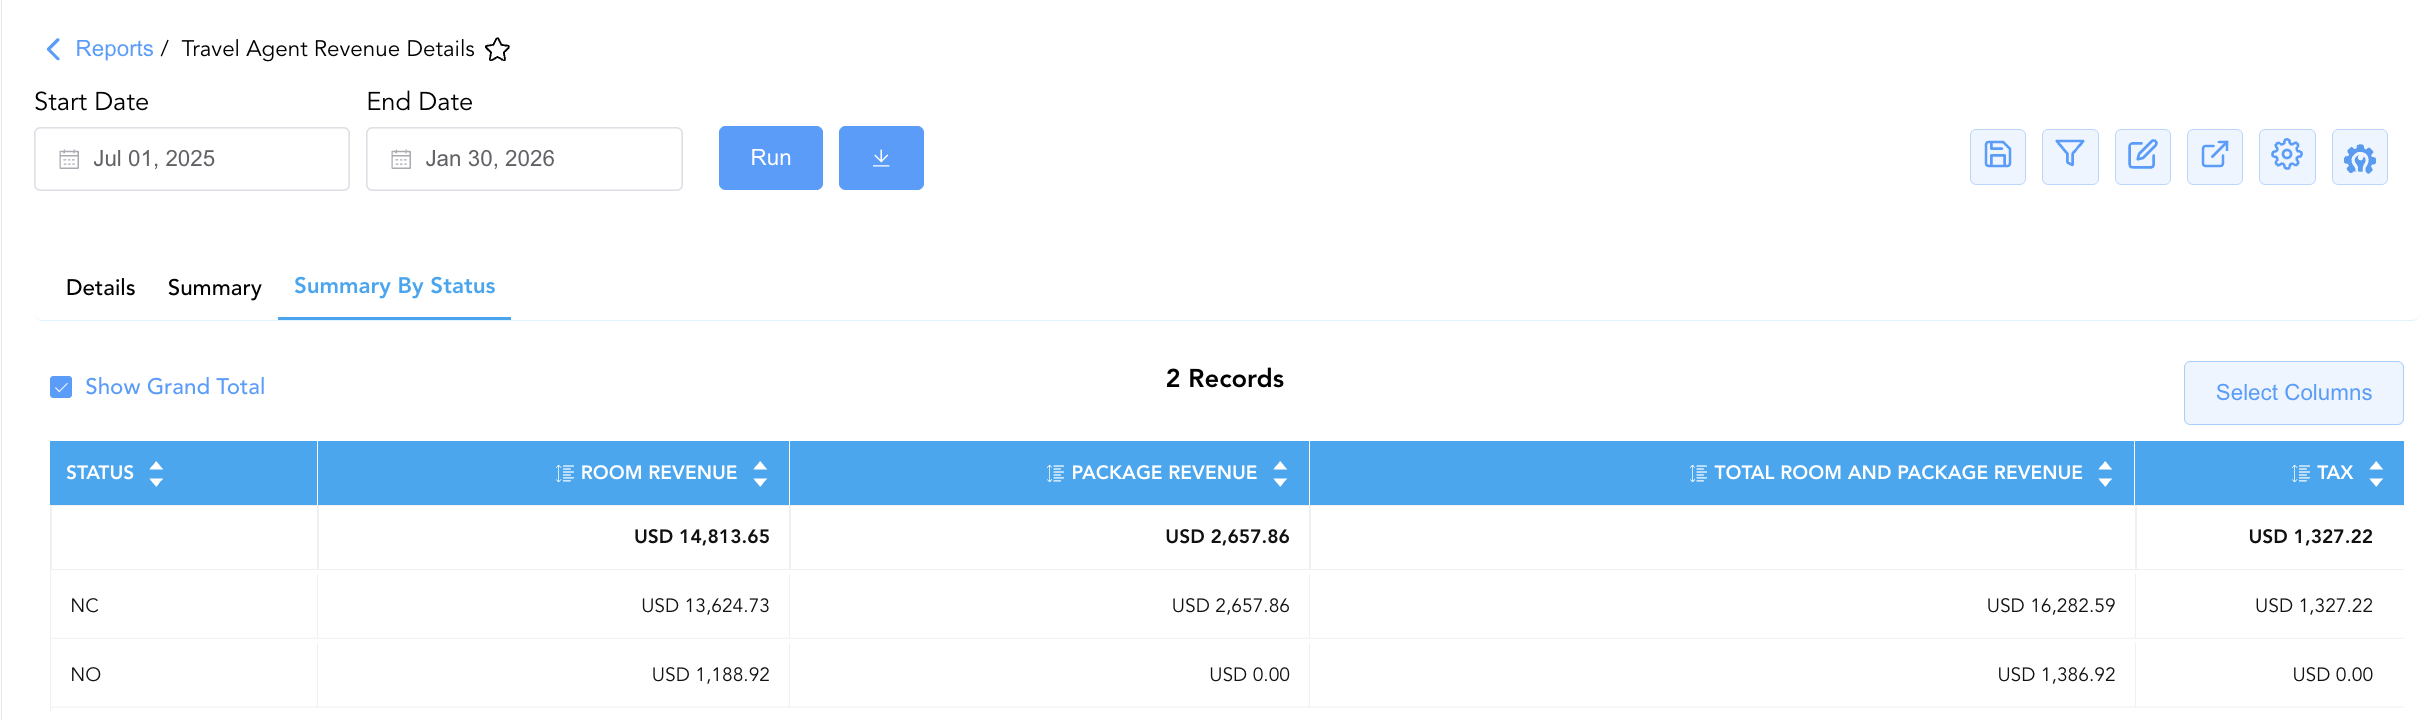Open the Start Date field Jul 01, 2025

pos(192,159)
